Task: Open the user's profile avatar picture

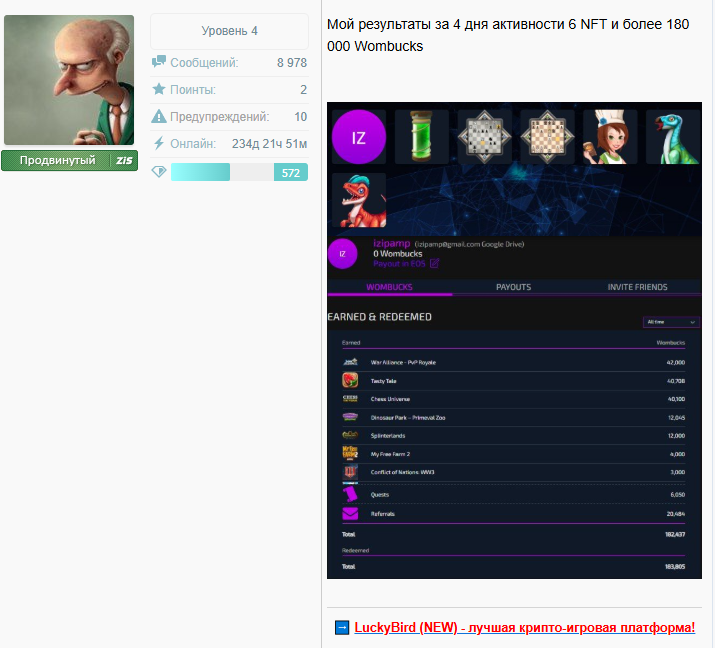Action: tap(68, 80)
